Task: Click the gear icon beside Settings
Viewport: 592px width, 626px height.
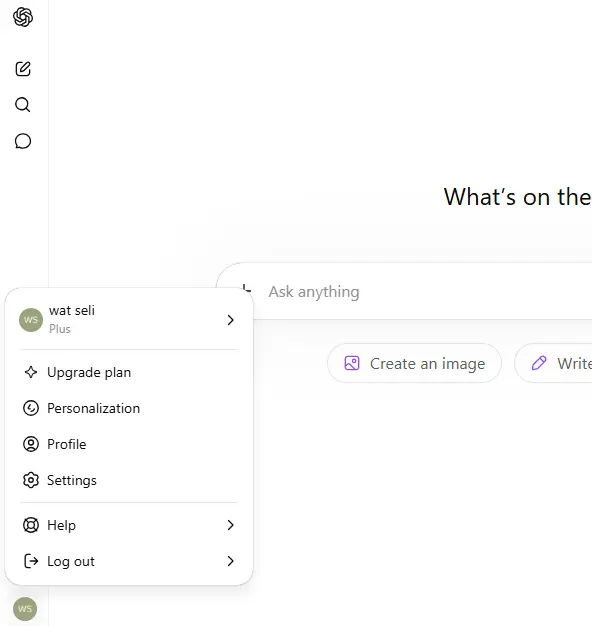Action: point(31,480)
